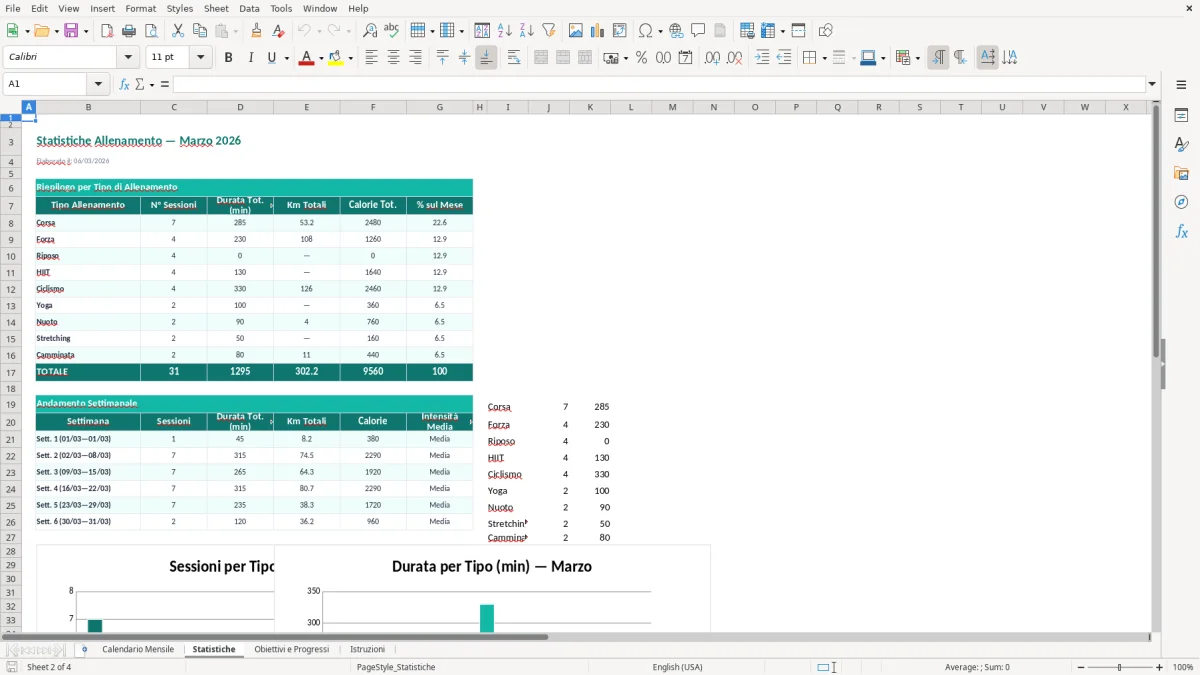Screen dimensions: 1200x675
Task: Click Sort Ascending icon
Action: pos(505,31)
